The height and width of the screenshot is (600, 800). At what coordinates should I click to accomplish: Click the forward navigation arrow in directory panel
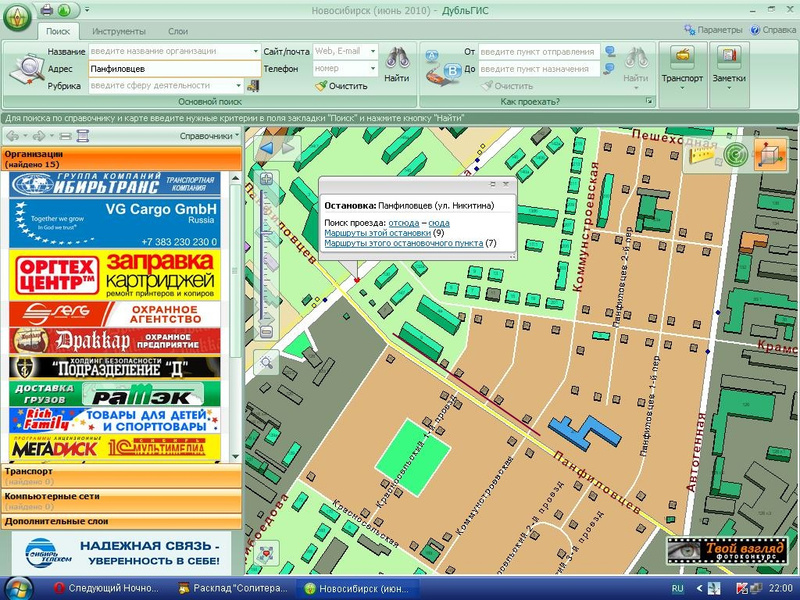click(38, 136)
